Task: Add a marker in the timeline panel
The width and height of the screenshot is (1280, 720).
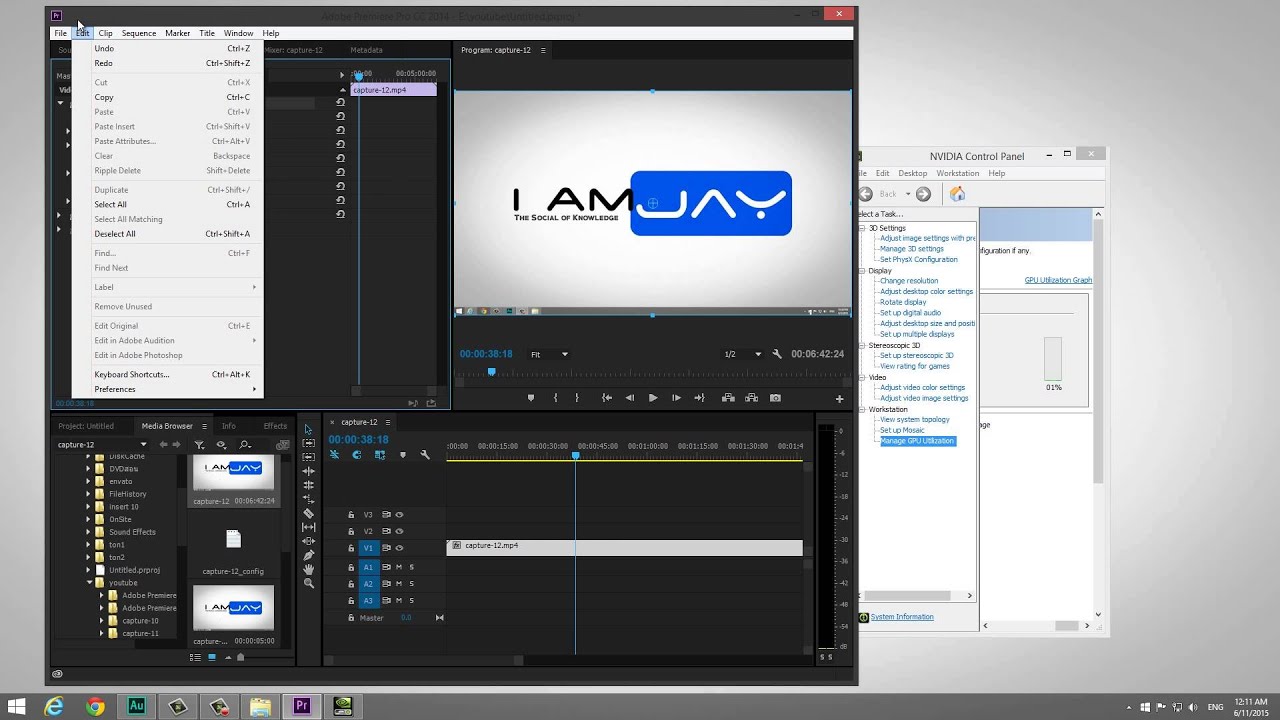Action: click(403, 455)
